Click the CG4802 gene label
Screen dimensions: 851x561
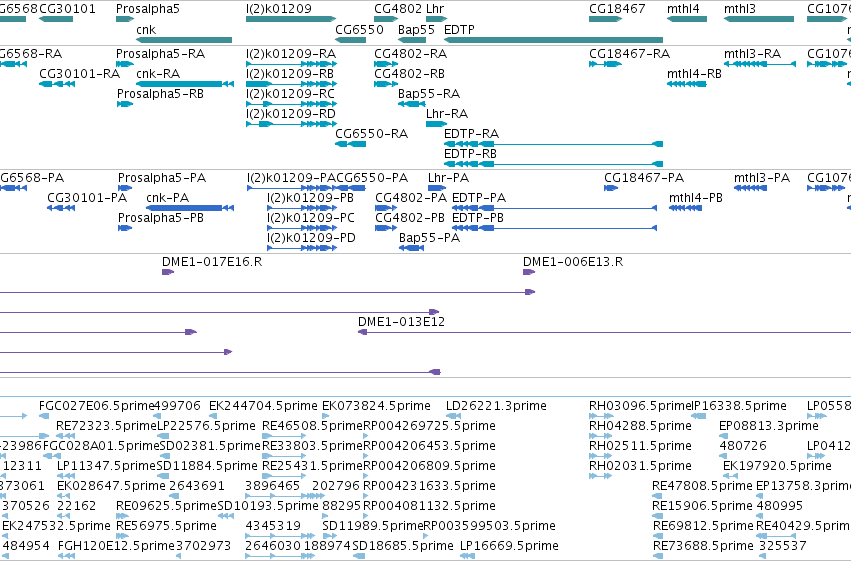point(398,9)
